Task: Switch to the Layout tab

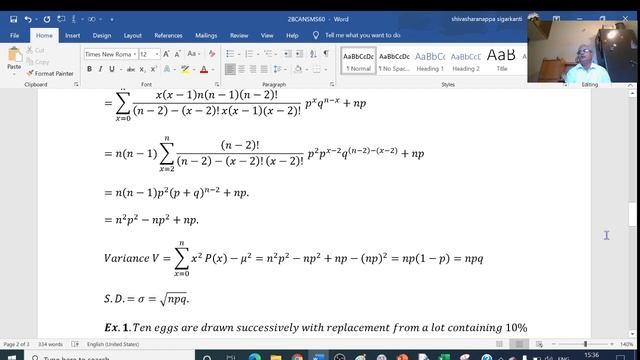Action: coord(133,36)
